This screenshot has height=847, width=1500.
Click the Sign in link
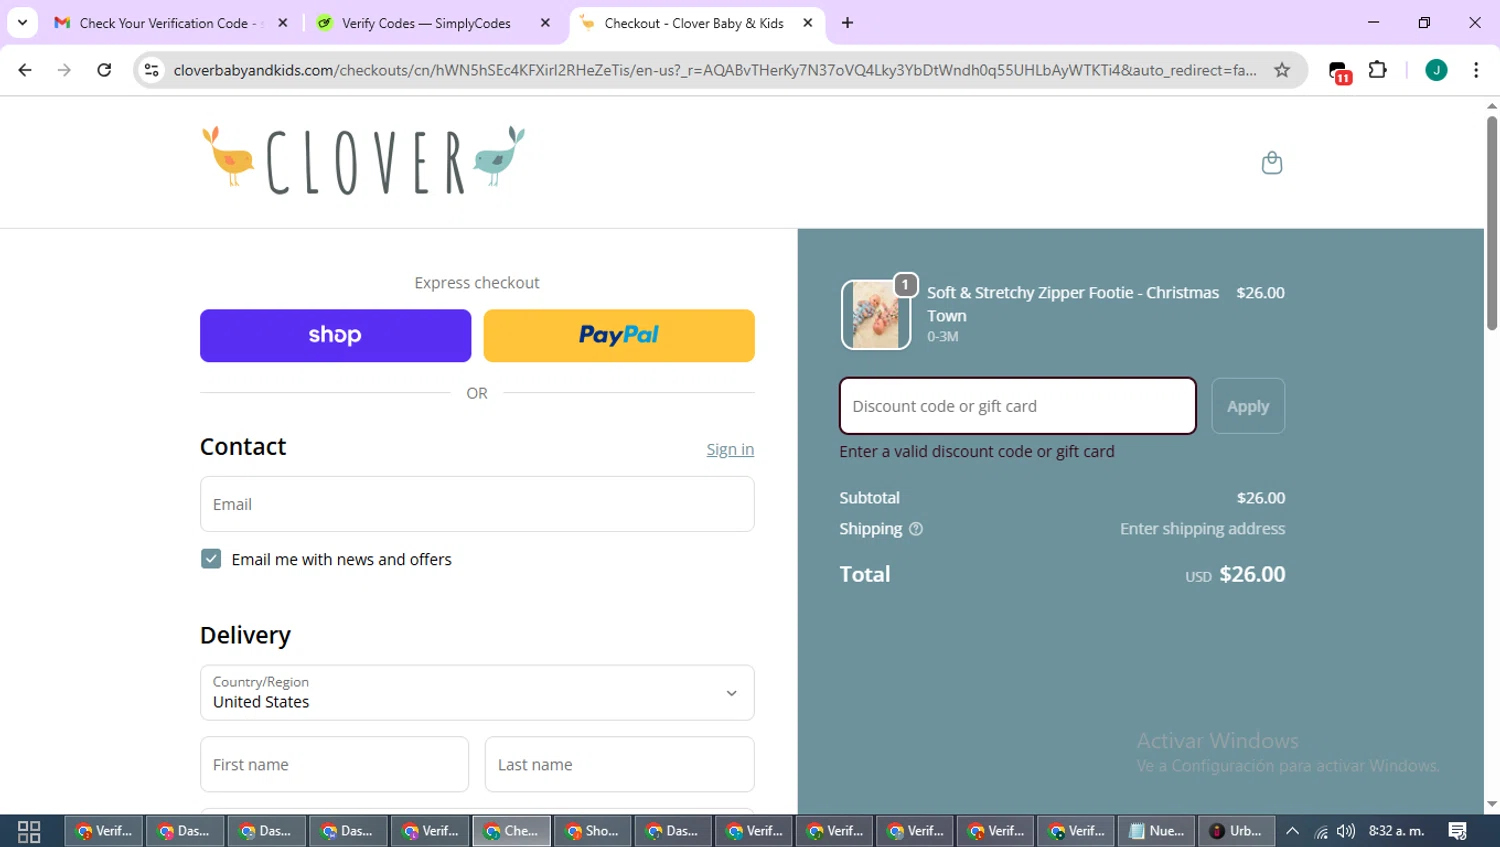pos(730,449)
